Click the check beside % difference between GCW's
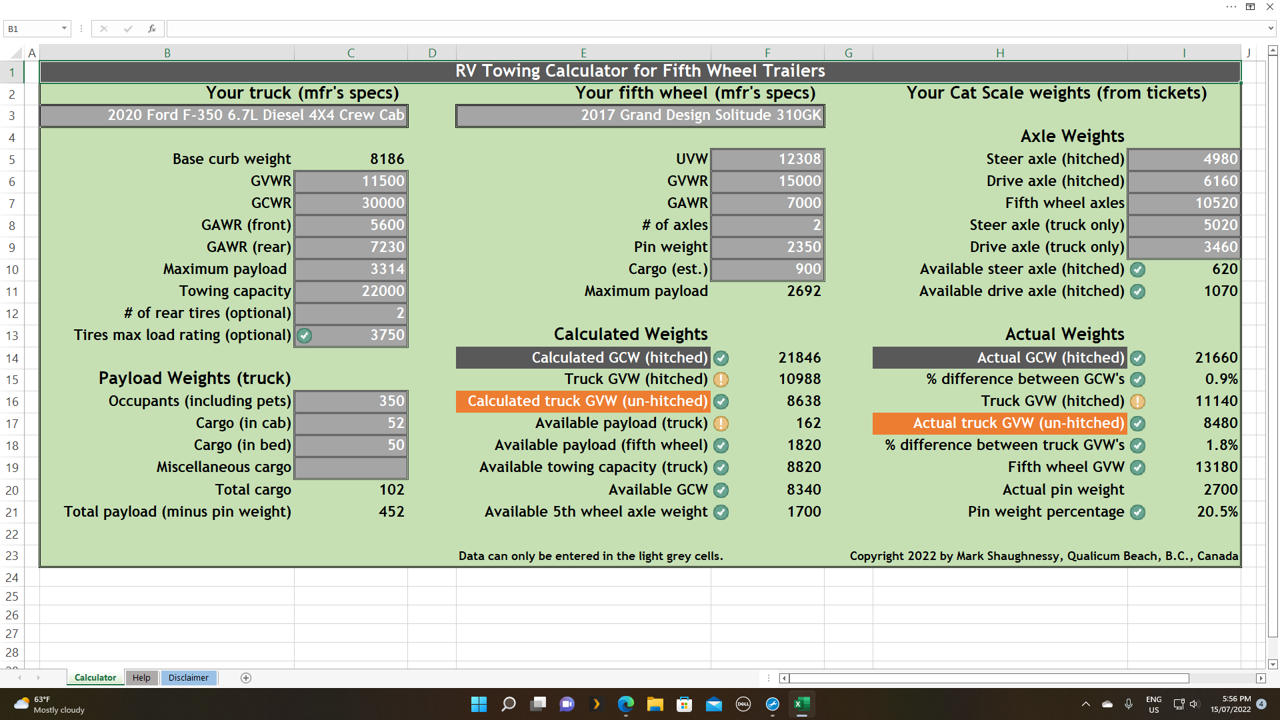Image resolution: width=1280 pixels, height=720 pixels. click(x=1138, y=379)
